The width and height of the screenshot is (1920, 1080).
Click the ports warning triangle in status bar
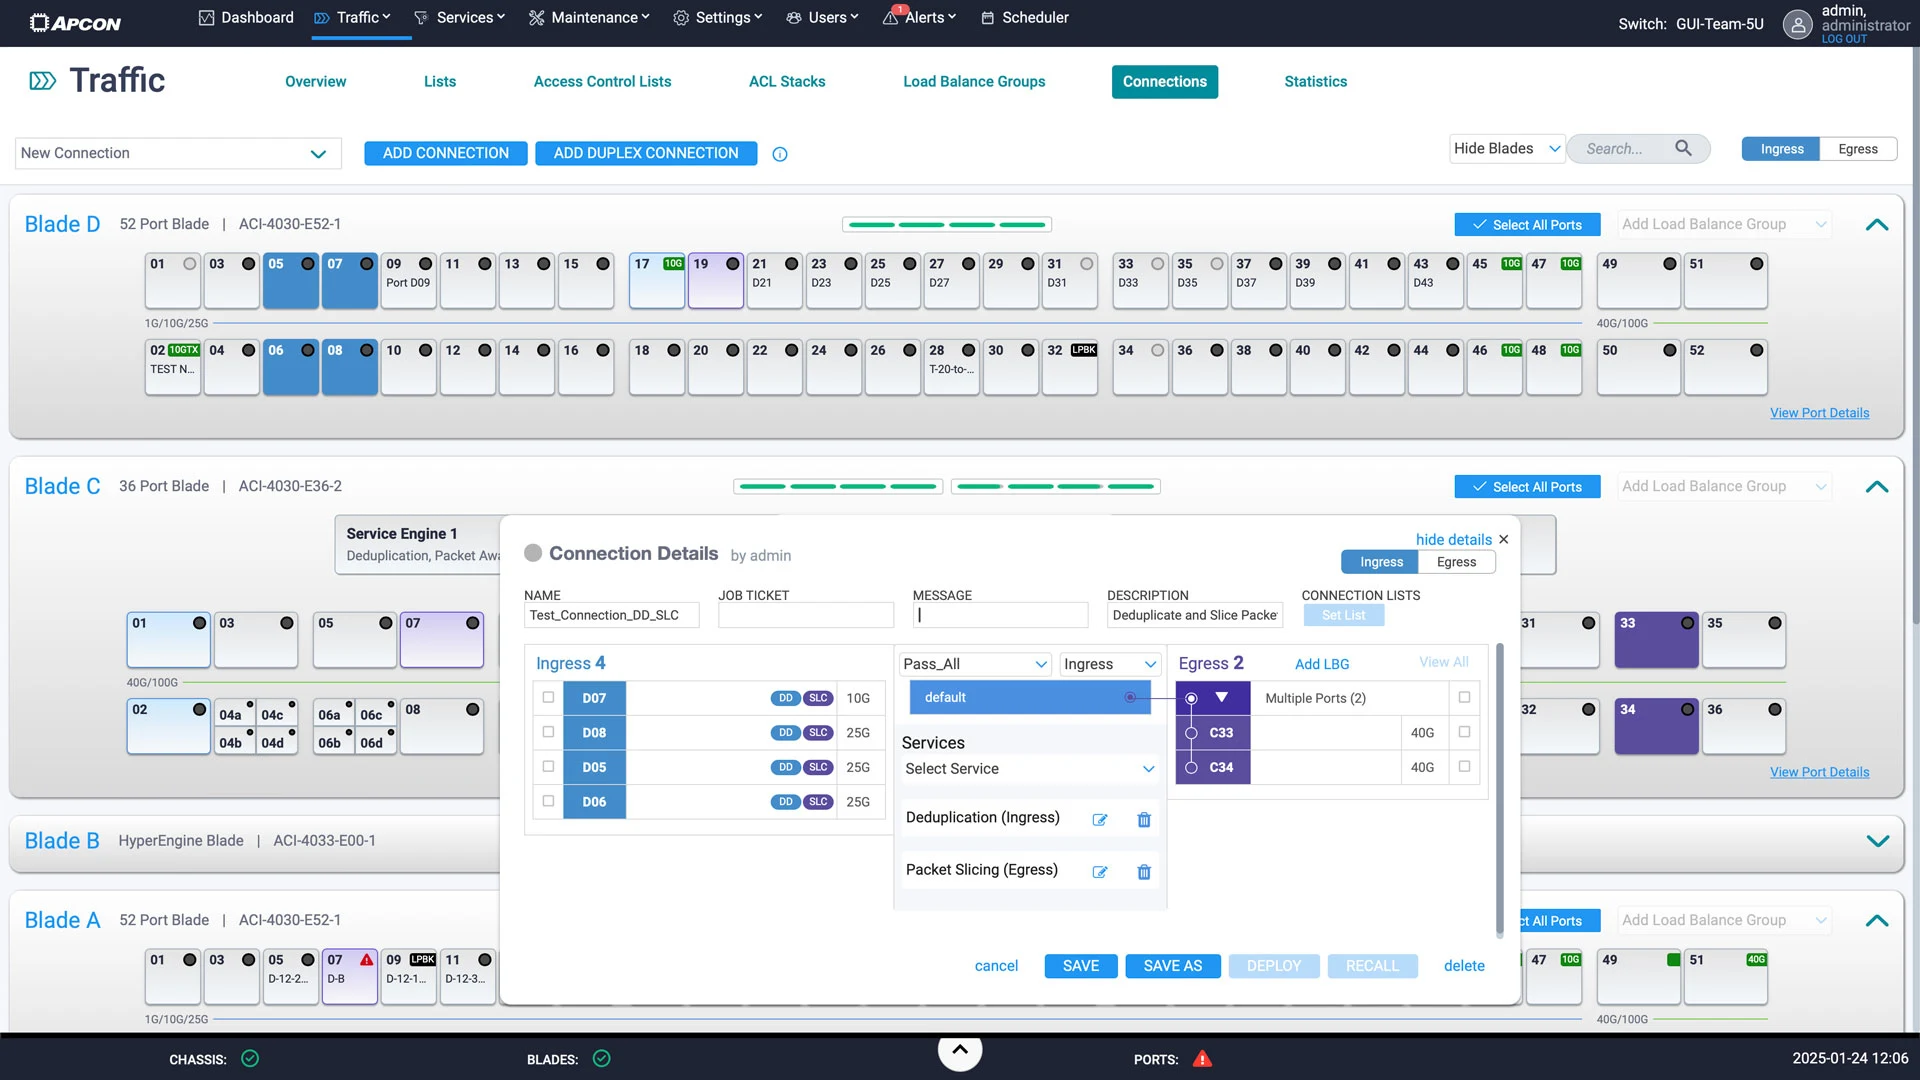tap(1202, 1059)
